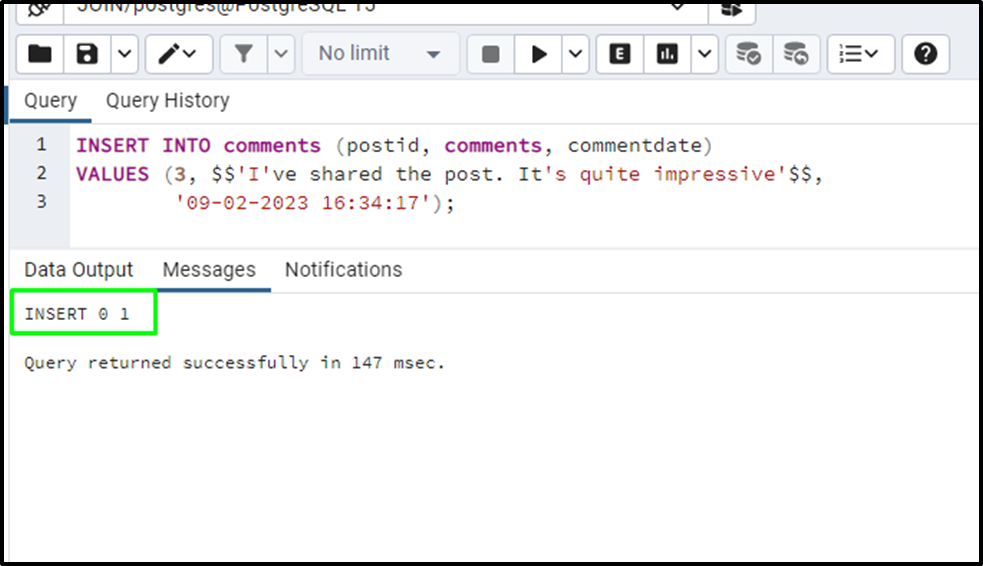Image resolution: width=983 pixels, height=566 pixels.
Task: Run the query with the Execute play button
Action: [x=538, y=54]
